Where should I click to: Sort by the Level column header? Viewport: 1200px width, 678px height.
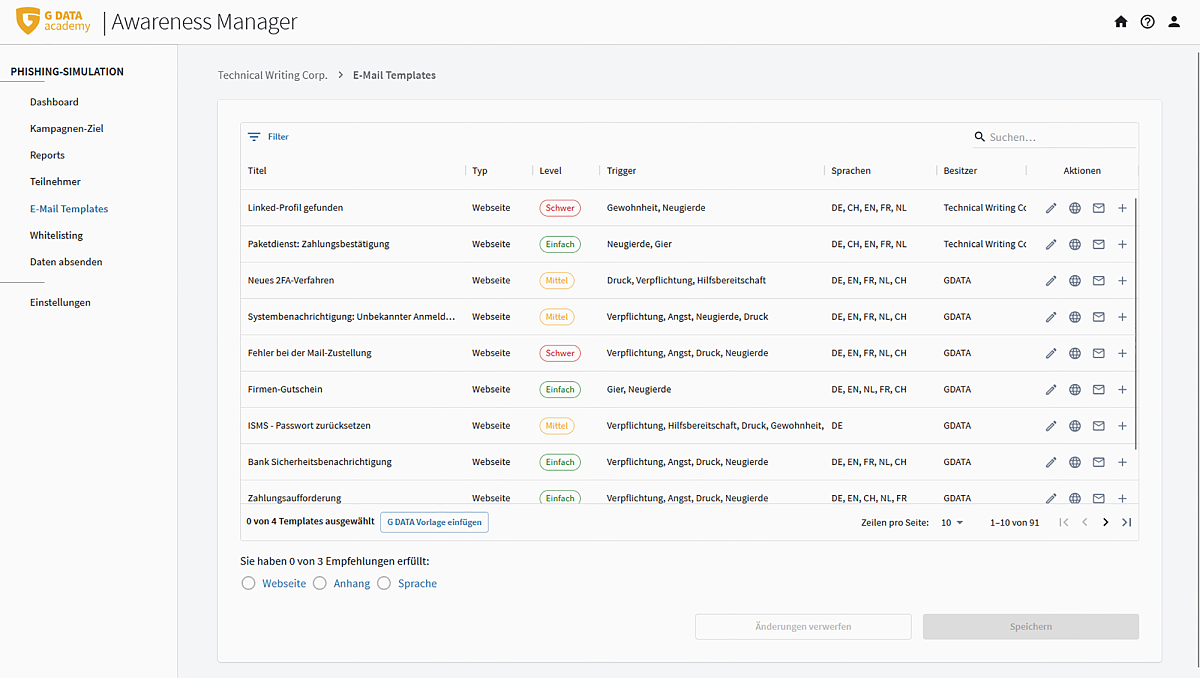tap(550, 171)
